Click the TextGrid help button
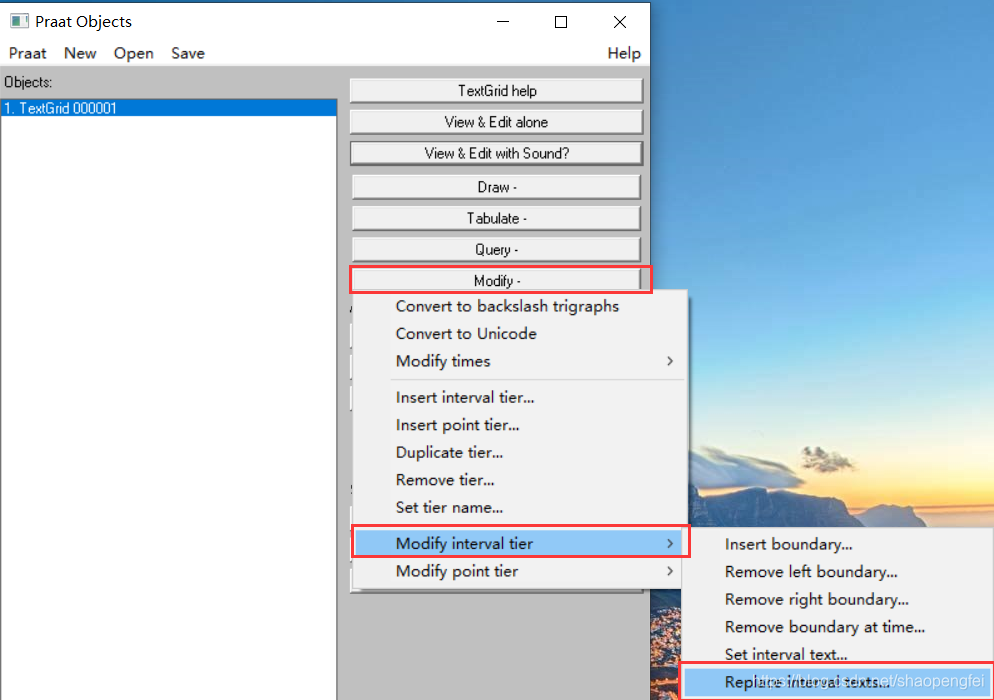The width and height of the screenshot is (994, 700). pyautogui.click(x=496, y=91)
